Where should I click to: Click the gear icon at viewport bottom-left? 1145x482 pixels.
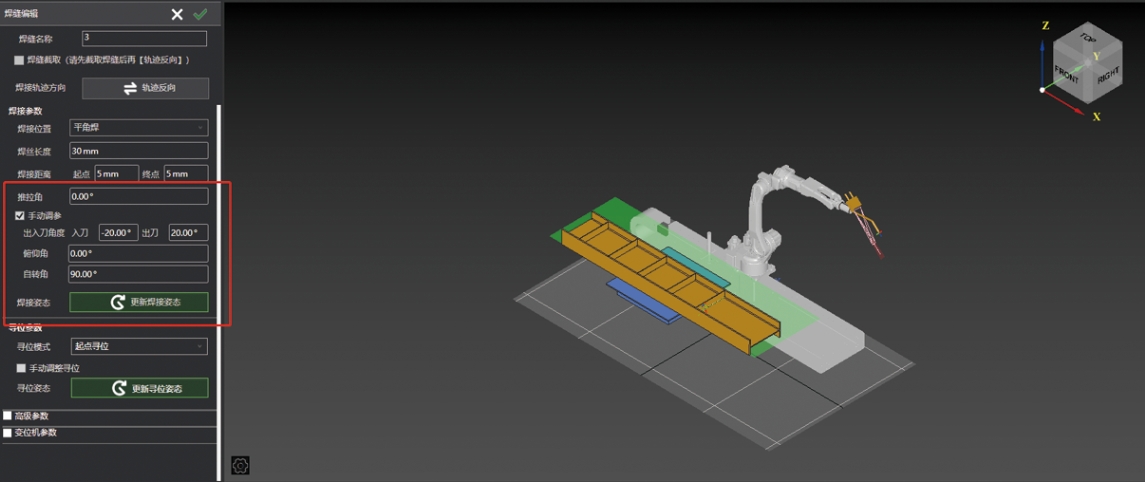tap(240, 465)
